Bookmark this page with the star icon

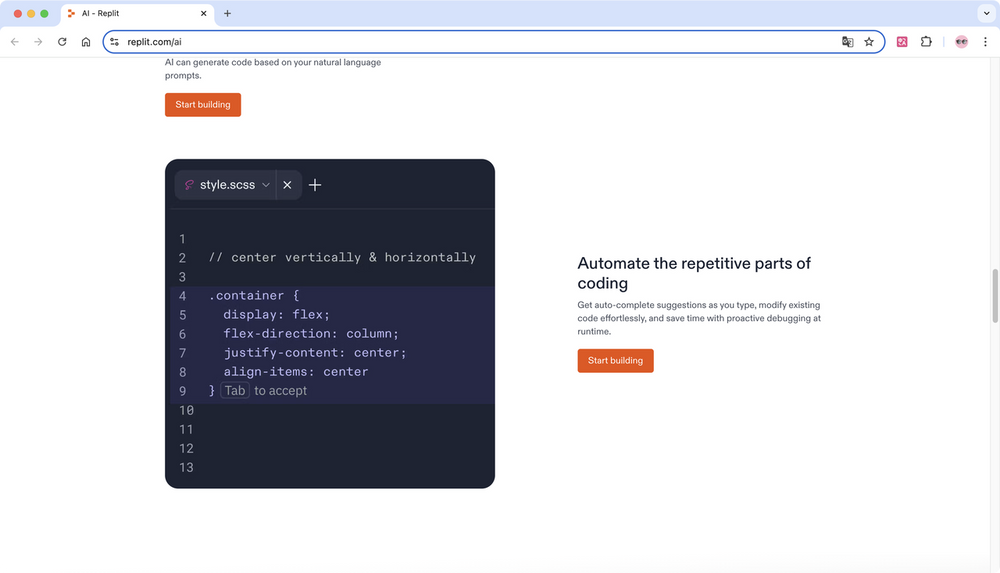pos(869,42)
